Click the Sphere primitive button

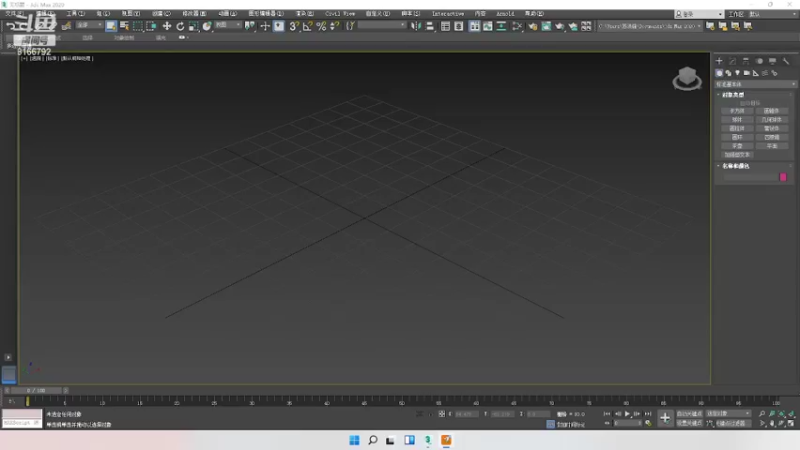737,119
